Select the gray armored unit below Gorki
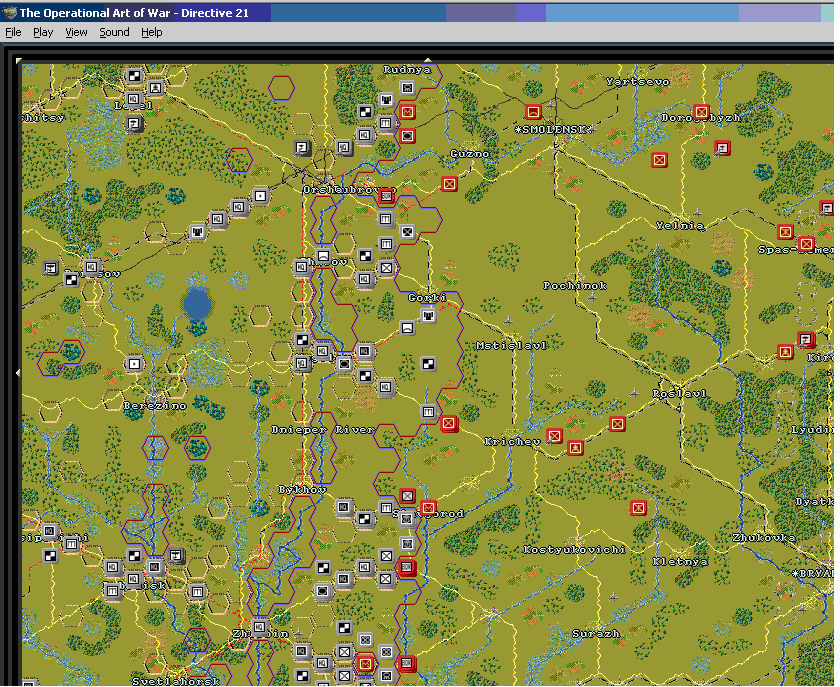The image size is (840, 687). click(428, 316)
